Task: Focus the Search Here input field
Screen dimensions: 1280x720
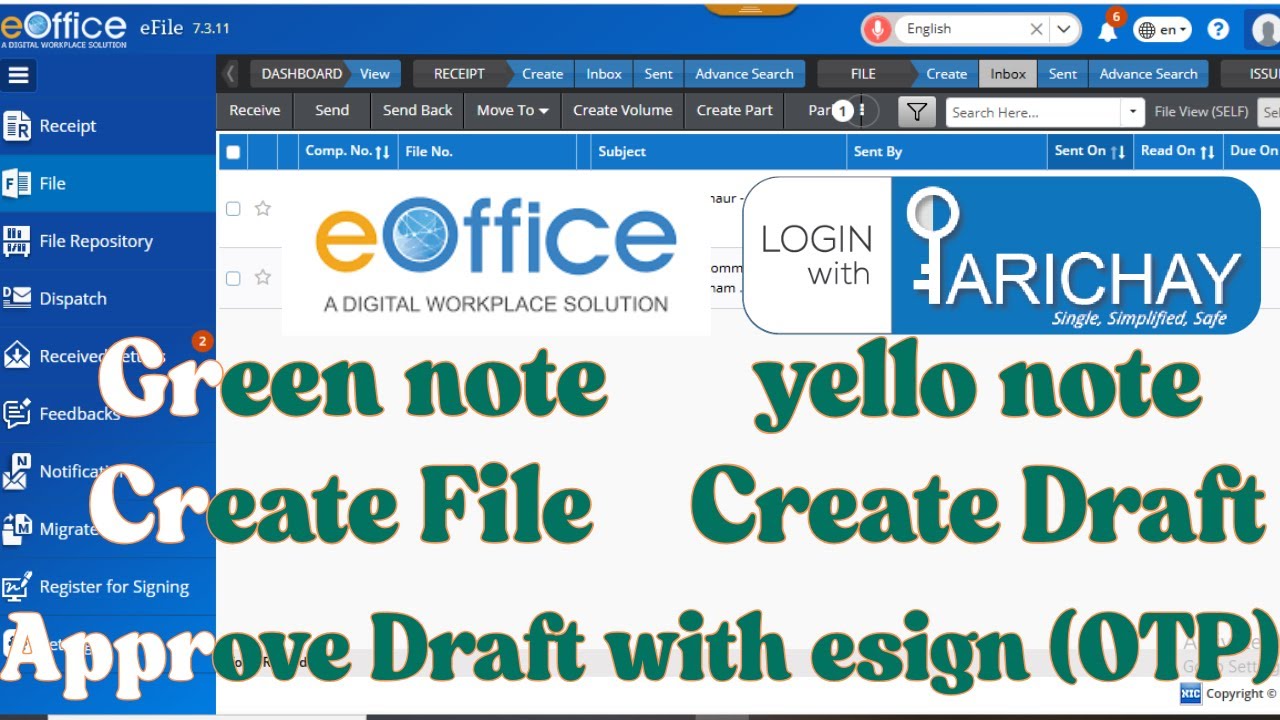Action: coord(1034,112)
